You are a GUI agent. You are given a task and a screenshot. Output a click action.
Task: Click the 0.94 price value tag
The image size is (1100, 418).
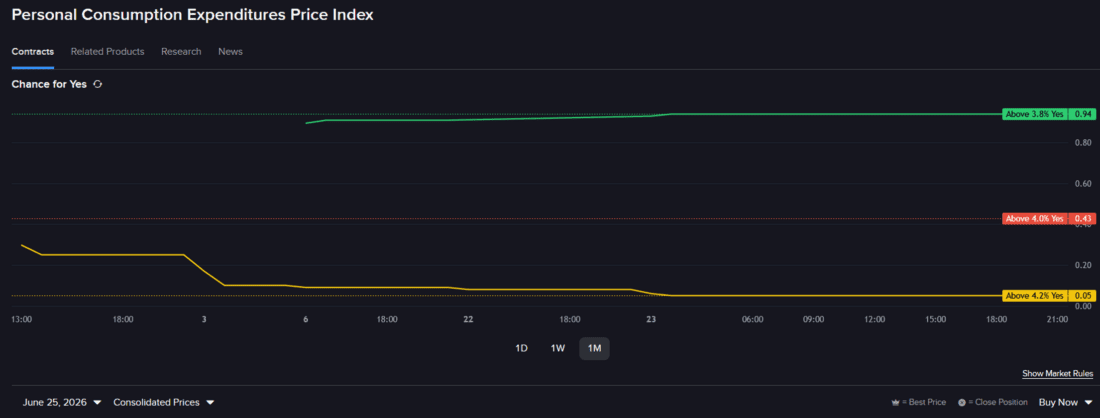click(x=1082, y=114)
